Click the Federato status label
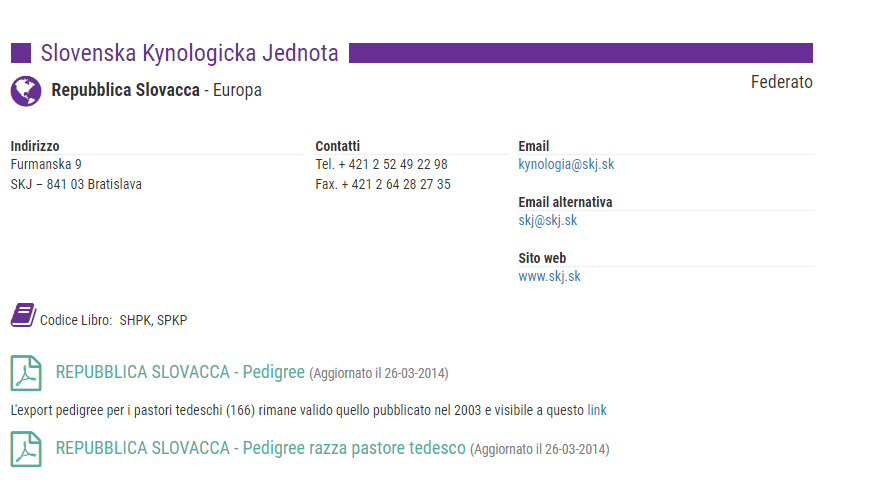The height and width of the screenshot is (480, 890). click(782, 82)
